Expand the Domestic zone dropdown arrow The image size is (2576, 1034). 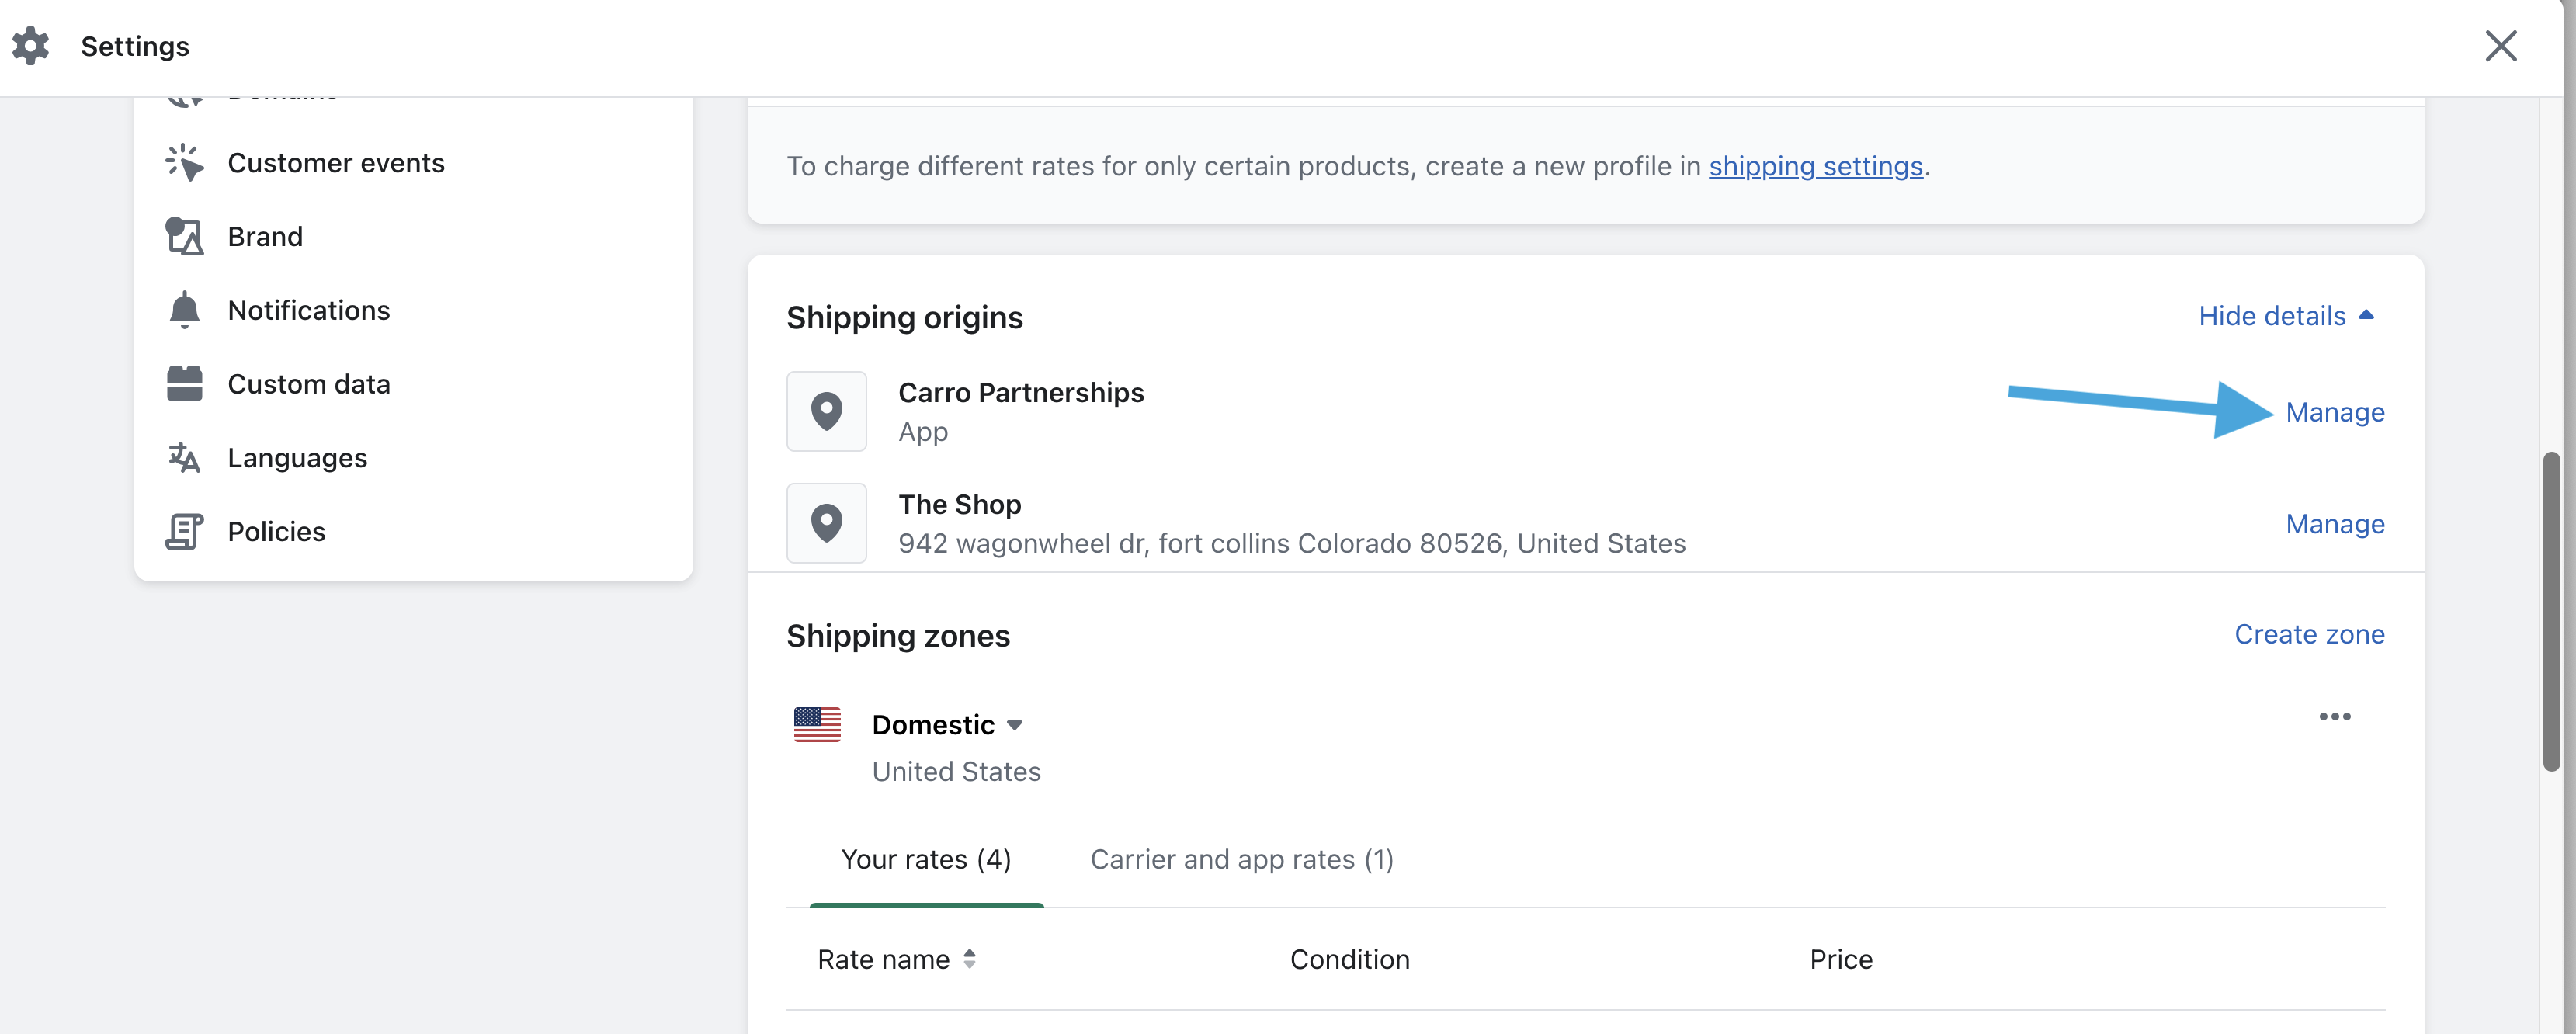tap(1014, 725)
